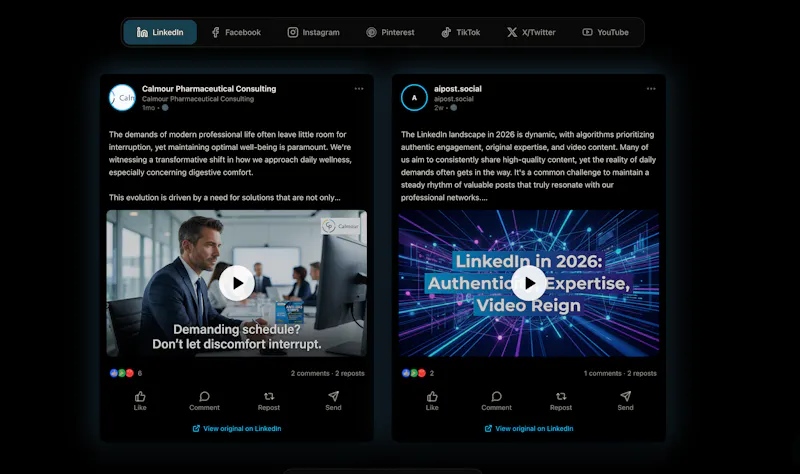Repost the aipost.social post
Image resolution: width=800 pixels, height=474 pixels.
click(561, 401)
